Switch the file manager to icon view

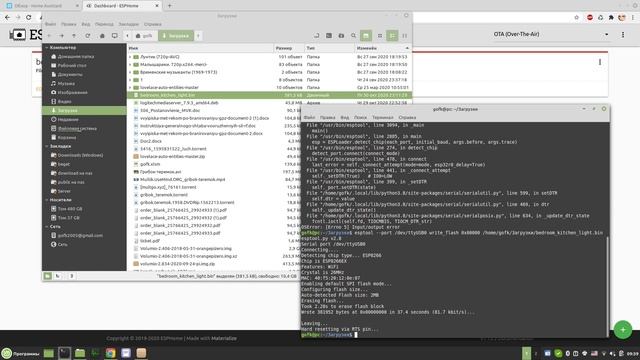[380, 36]
